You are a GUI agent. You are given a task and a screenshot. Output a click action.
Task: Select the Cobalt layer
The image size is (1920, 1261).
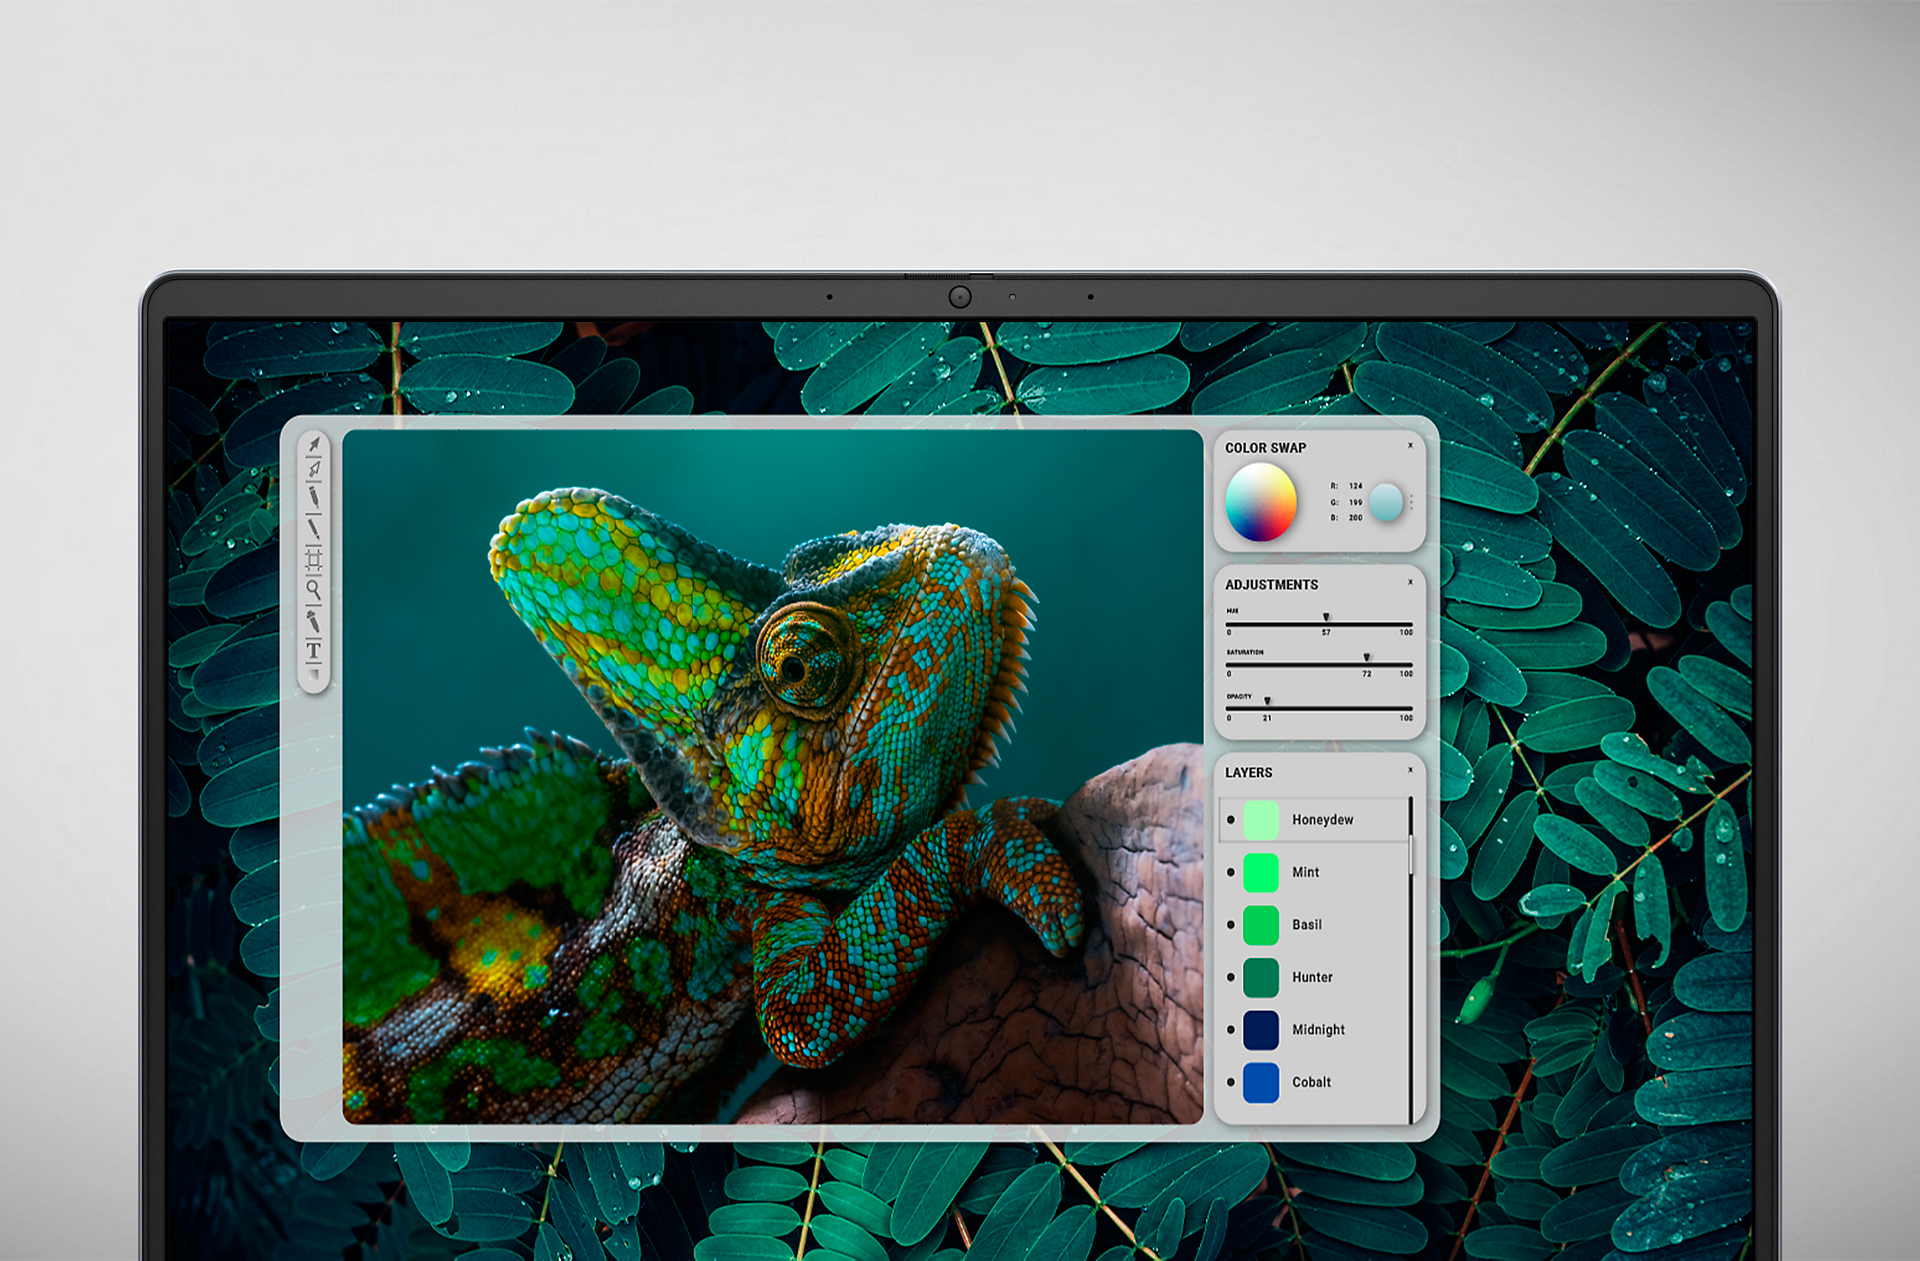(1311, 1082)
